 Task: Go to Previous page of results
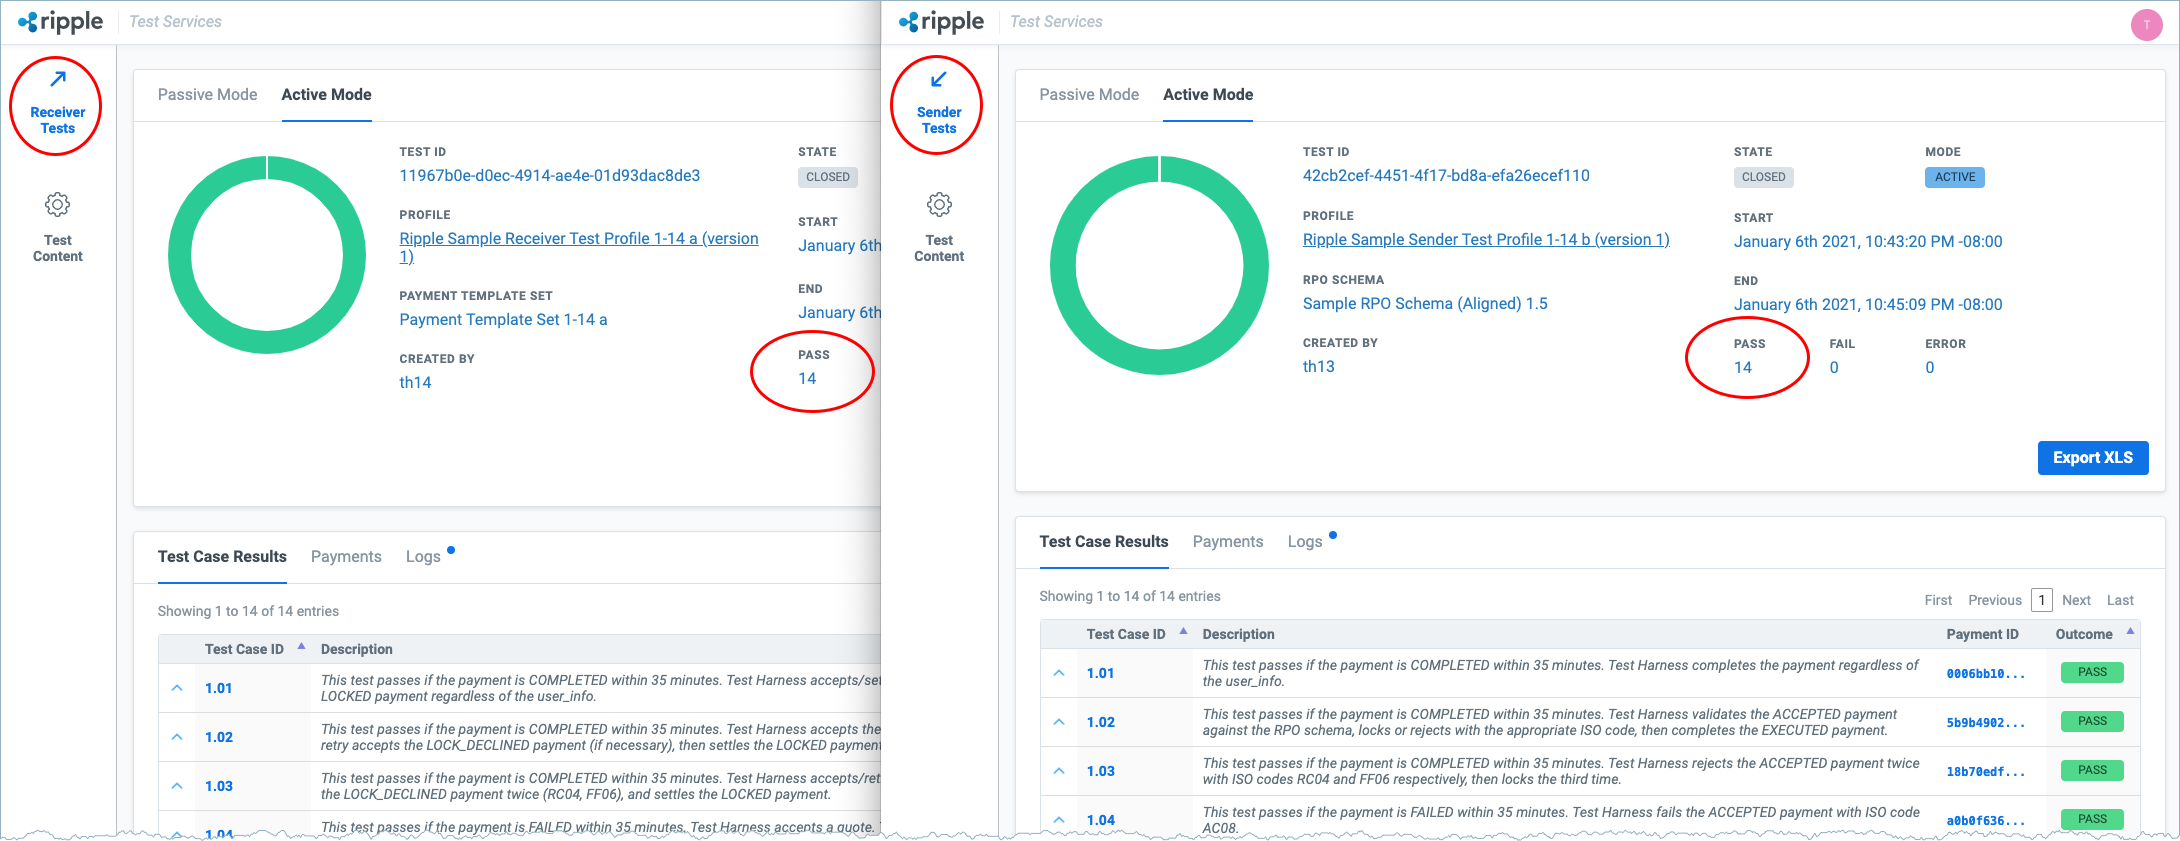(1995, 600)
